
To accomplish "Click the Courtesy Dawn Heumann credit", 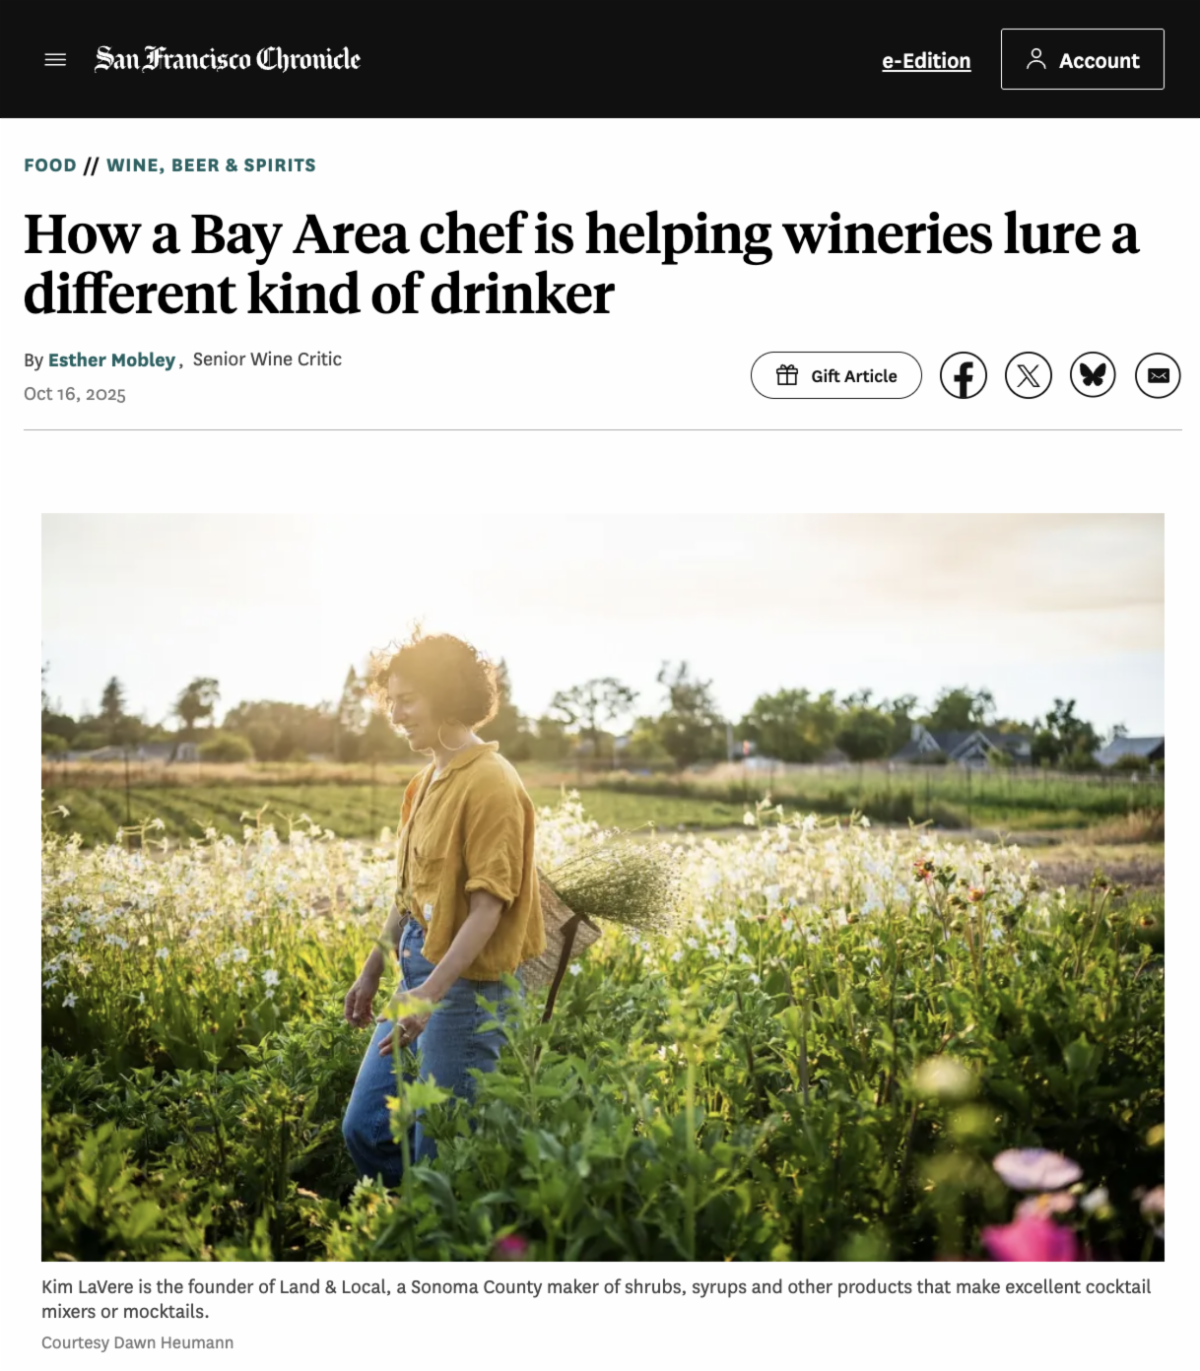I will (x=137, y=1343).
